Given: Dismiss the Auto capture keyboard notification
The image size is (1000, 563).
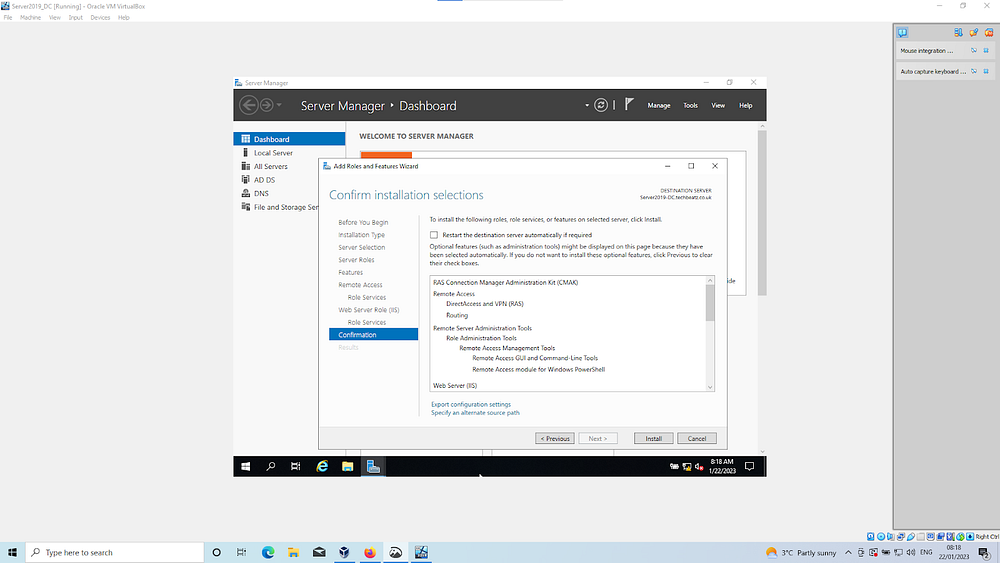Looking at the screenshot, I should tap(986, 71).
